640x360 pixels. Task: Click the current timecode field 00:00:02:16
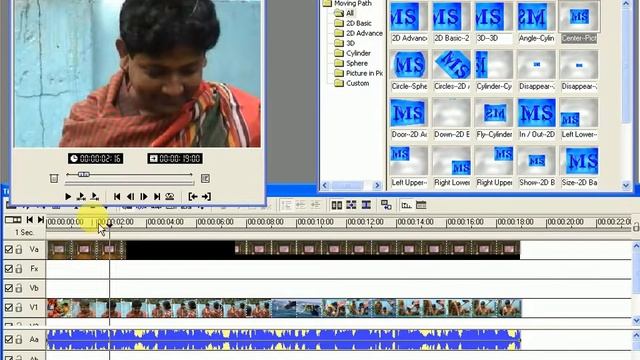pyautogui.click(x=96, y=158)
